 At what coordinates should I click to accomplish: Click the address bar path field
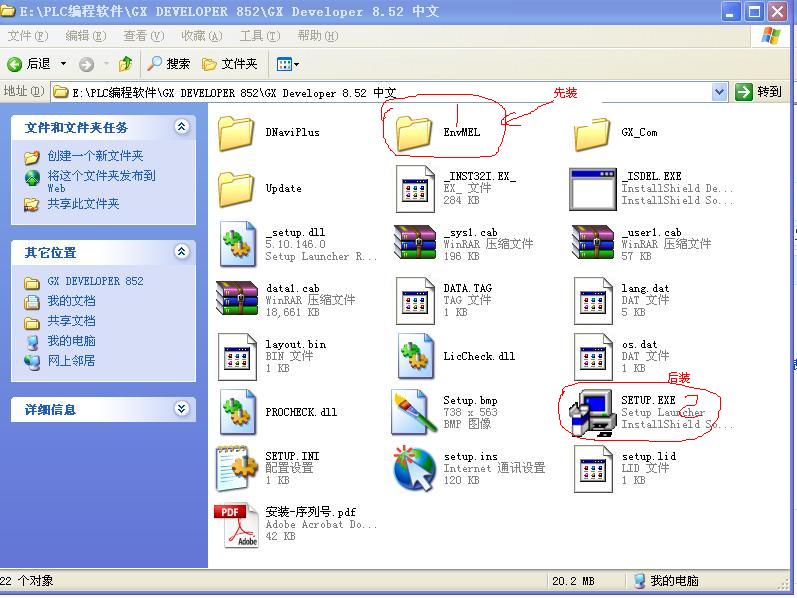pyautogui.click(x=380, y=92)
